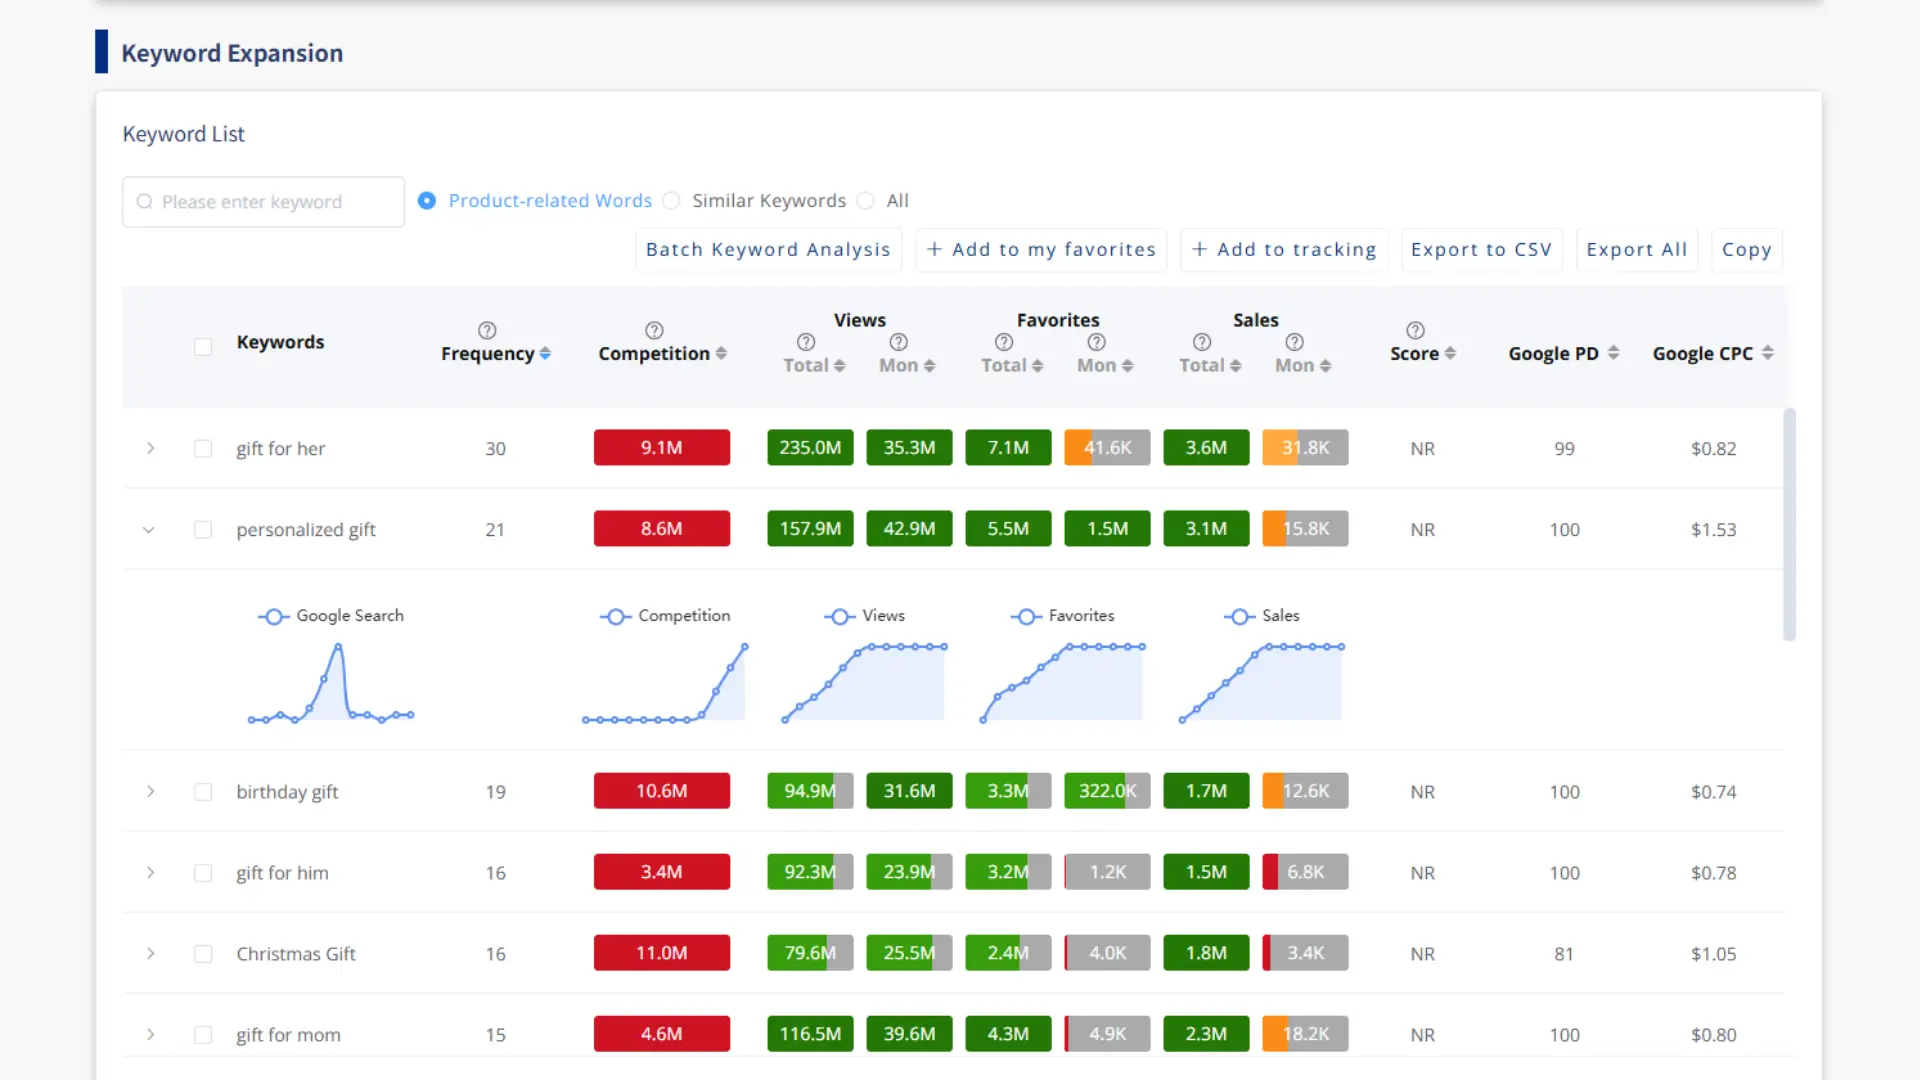This screenshot has width=1920, height=1080.
Task: Expand the gift for her row
Action: (x=150, y=449)
